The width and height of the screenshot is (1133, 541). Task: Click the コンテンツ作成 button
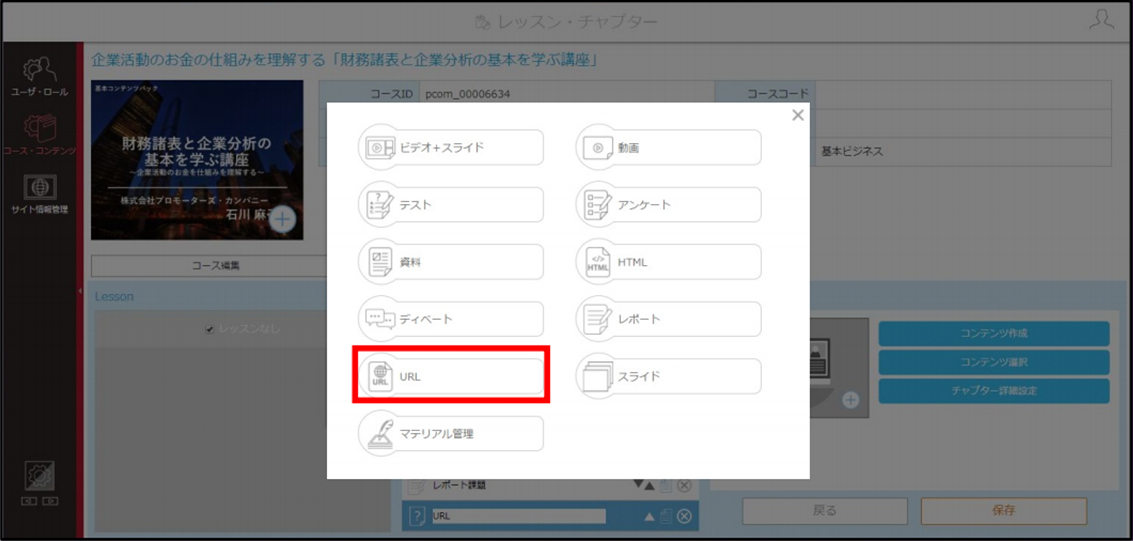994,334
